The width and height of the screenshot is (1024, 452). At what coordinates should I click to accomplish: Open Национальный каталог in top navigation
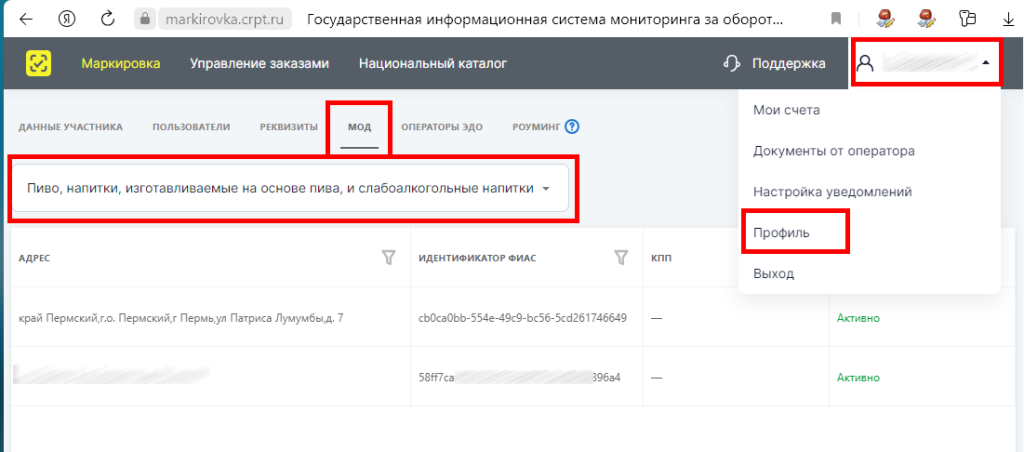click(433, 63)
